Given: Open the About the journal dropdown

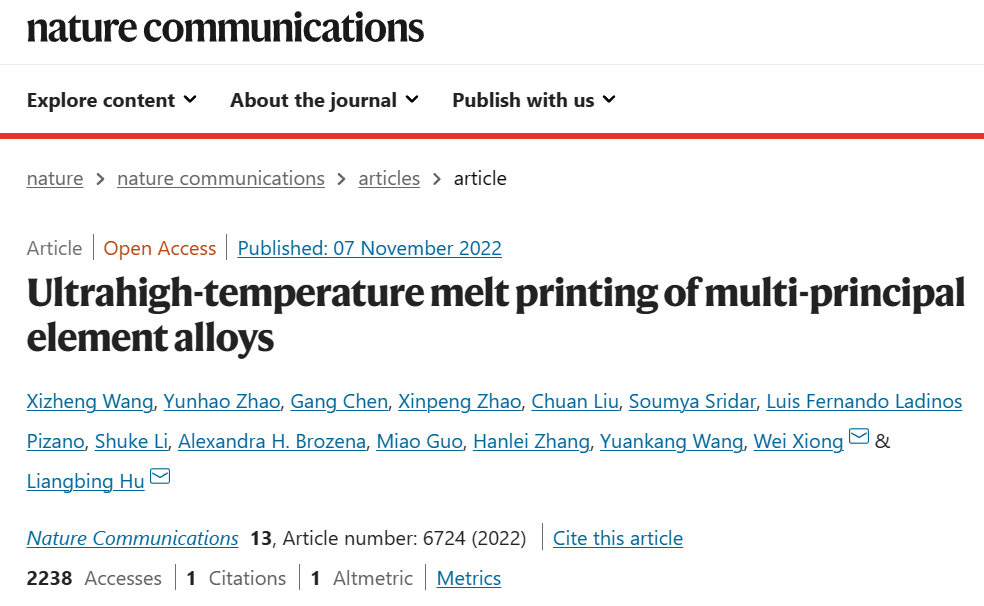Looking at the screenshot, I should [324, 100].
